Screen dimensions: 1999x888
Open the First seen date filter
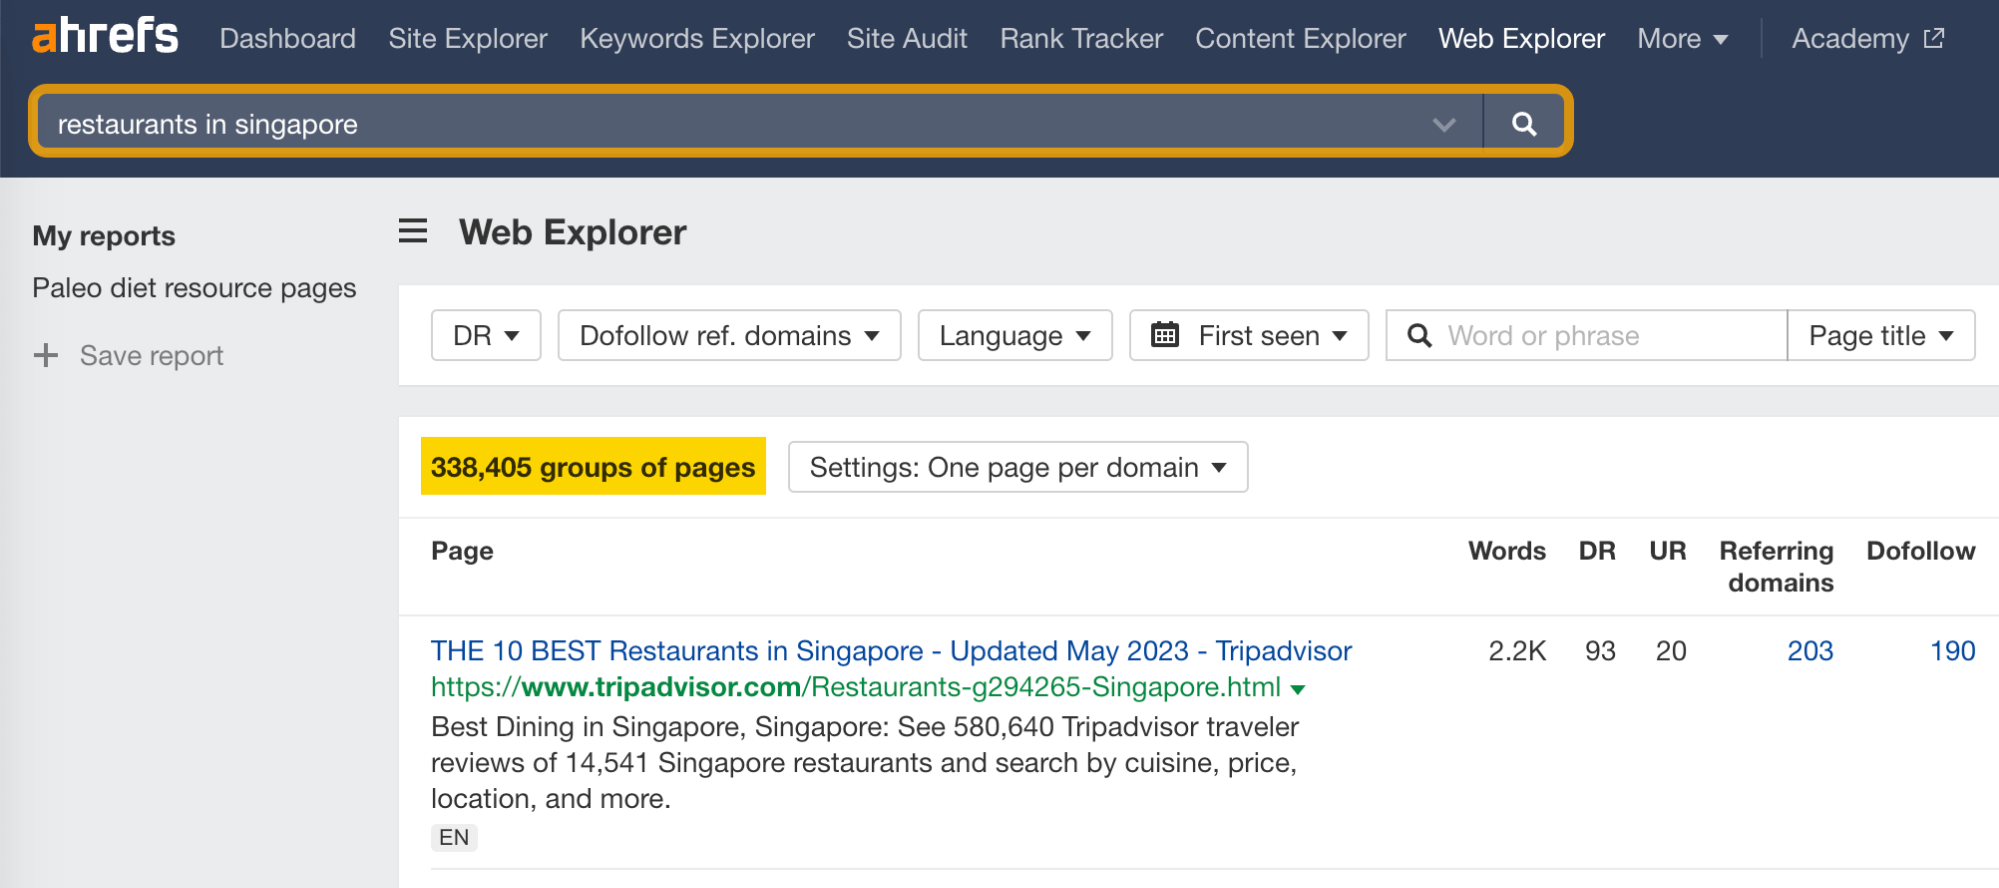[1249, 335]
